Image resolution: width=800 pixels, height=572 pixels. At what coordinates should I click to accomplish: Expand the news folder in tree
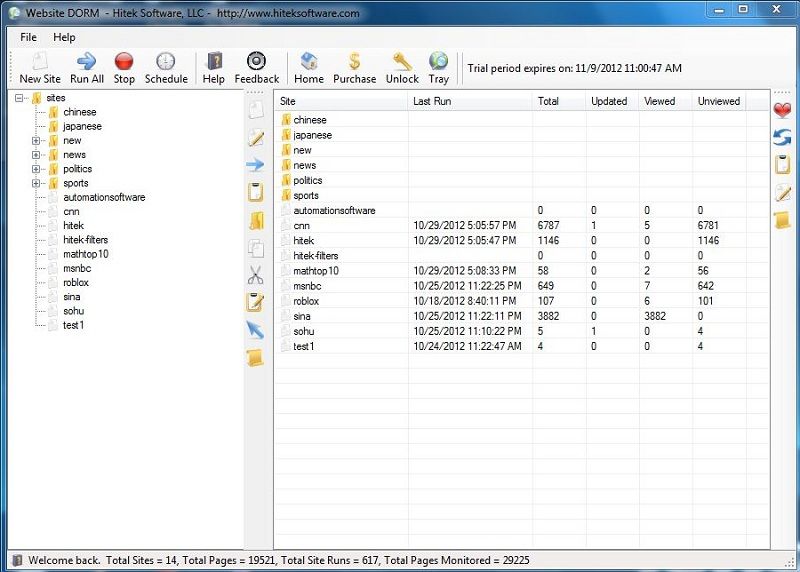pyautogui.click(x=36, y=155)
